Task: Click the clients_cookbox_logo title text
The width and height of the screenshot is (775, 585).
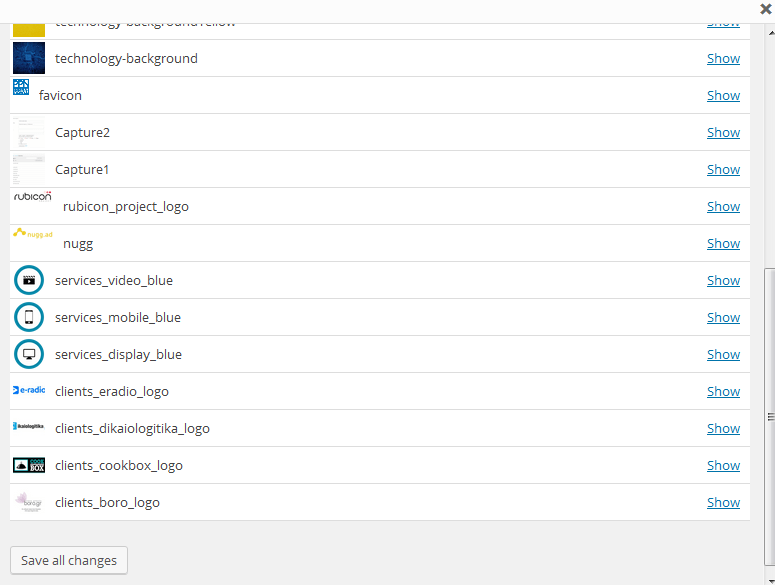Action: (119, 466)
